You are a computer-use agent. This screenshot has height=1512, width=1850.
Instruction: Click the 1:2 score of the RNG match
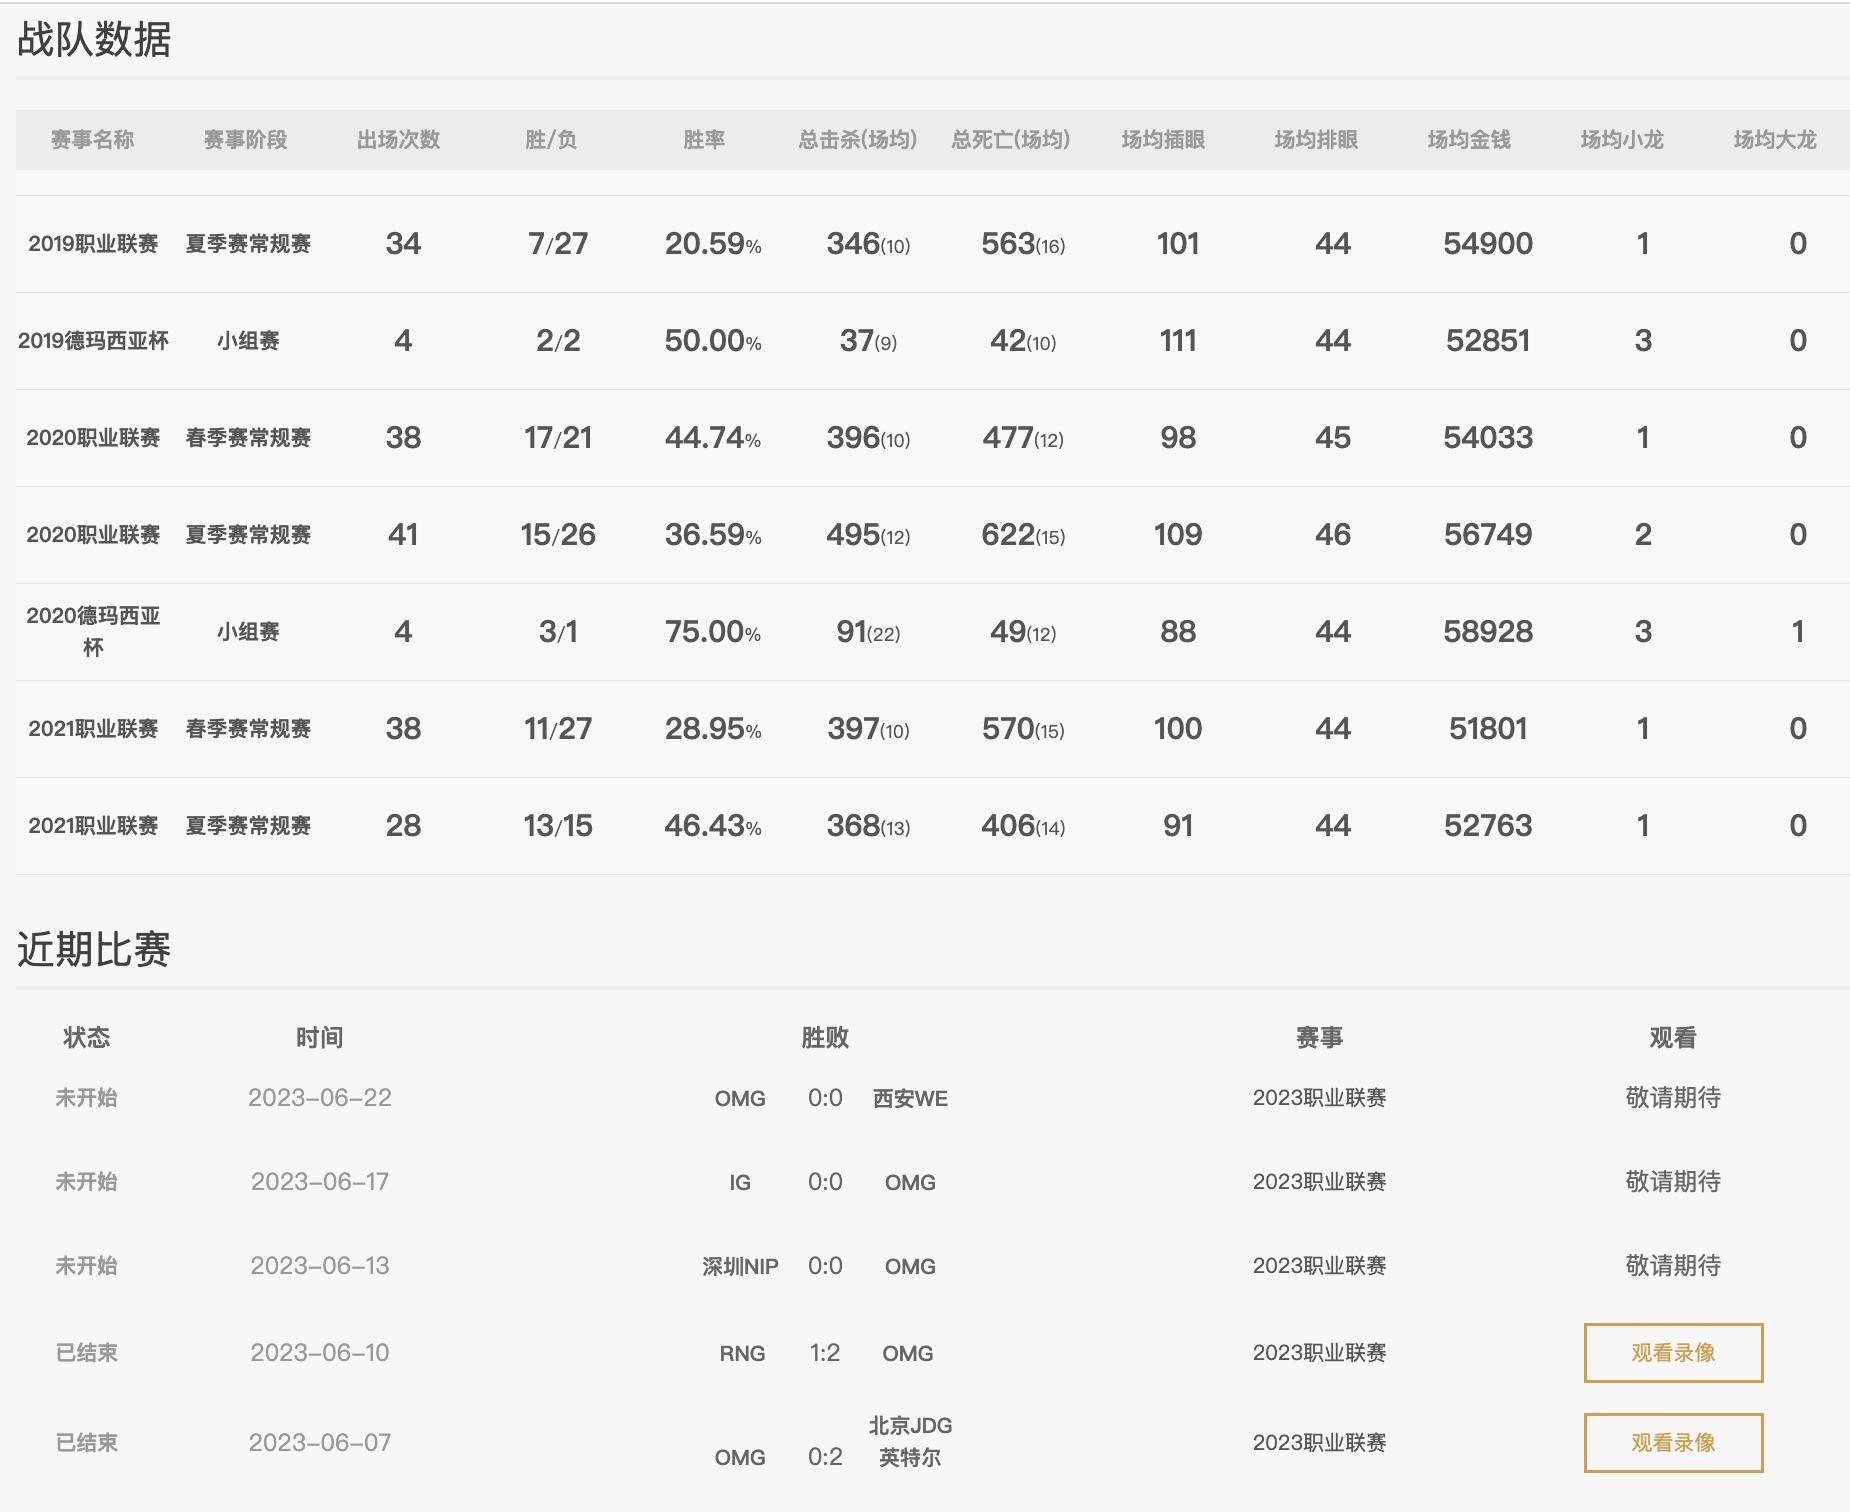(825, 1352)
